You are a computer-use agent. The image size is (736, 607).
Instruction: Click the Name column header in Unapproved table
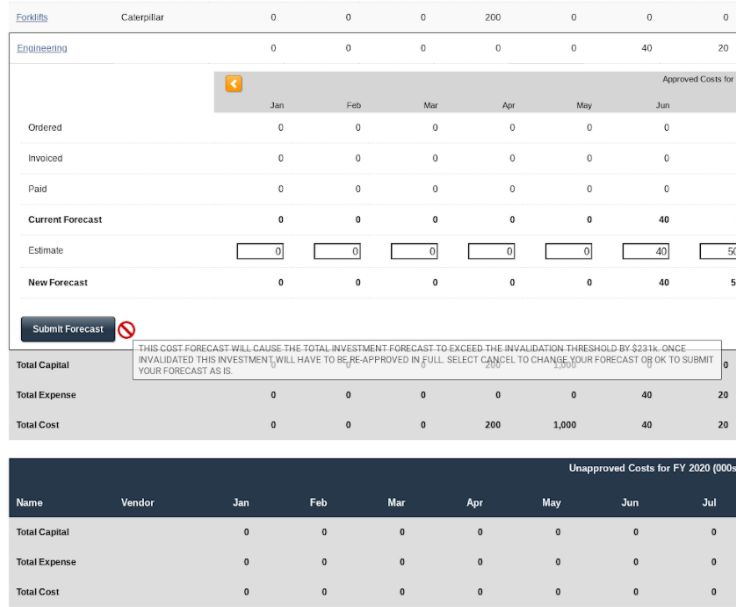29,502
